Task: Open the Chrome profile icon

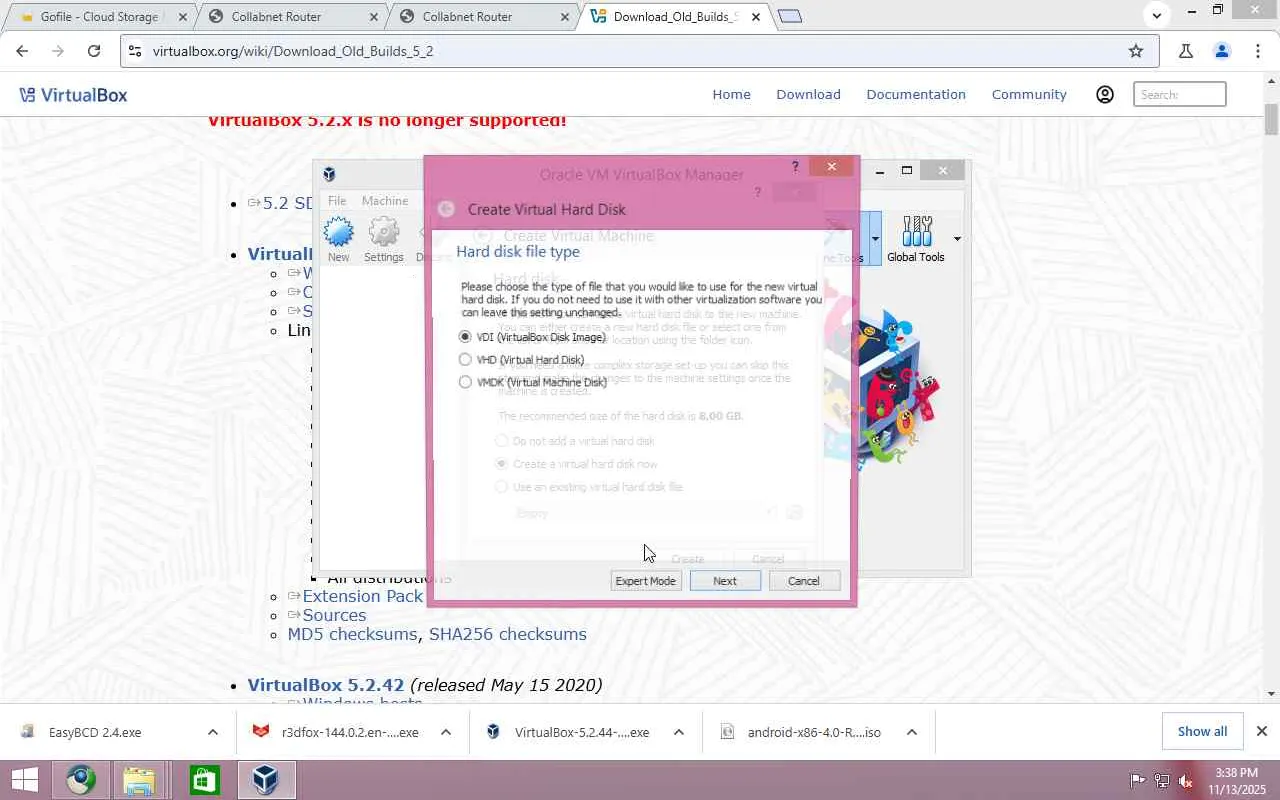Action: click(x=1222, y=51)
